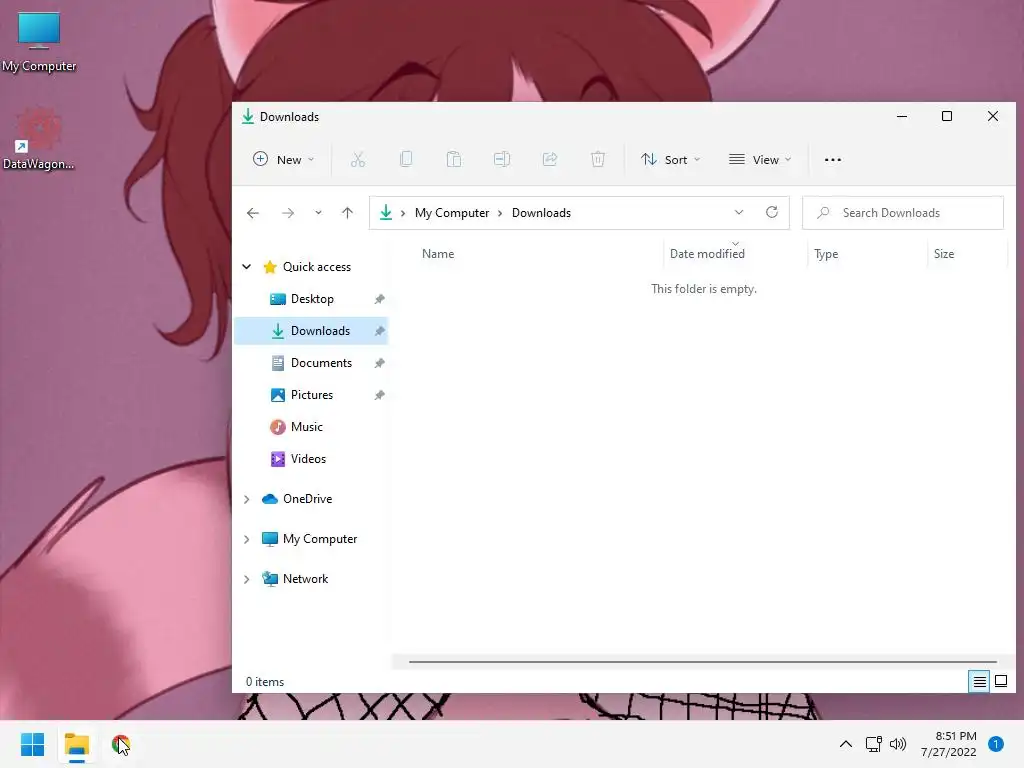Collapse the Quick access tree
Viewport: 1024px width, 768px height.
pos(247,266)
